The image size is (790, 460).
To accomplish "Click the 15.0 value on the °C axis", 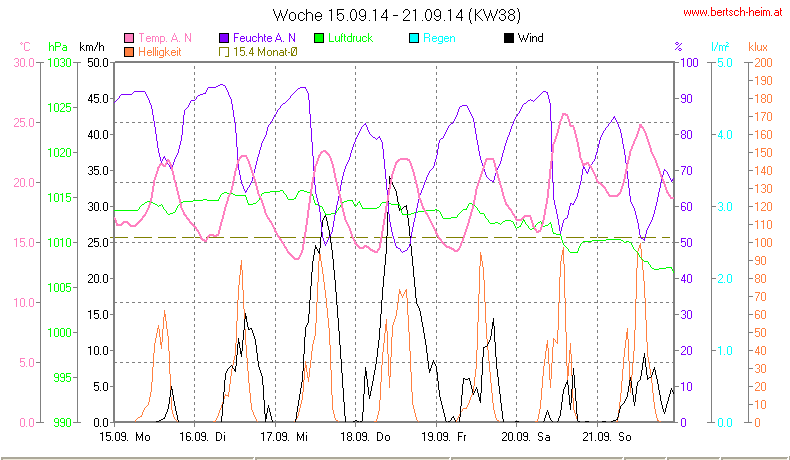I will [24, 242].
